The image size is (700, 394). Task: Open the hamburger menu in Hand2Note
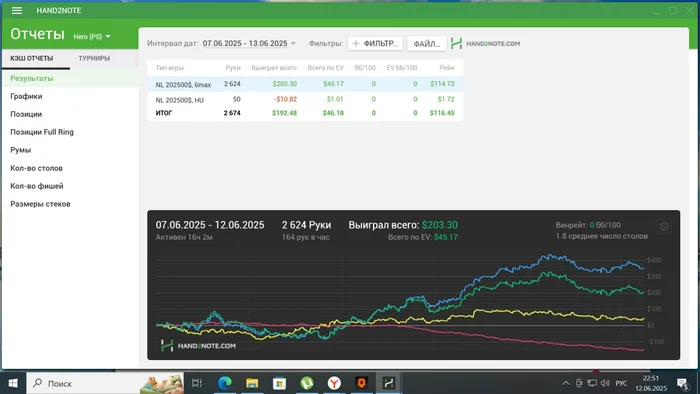pyautogui.click(x=17, y=10)
